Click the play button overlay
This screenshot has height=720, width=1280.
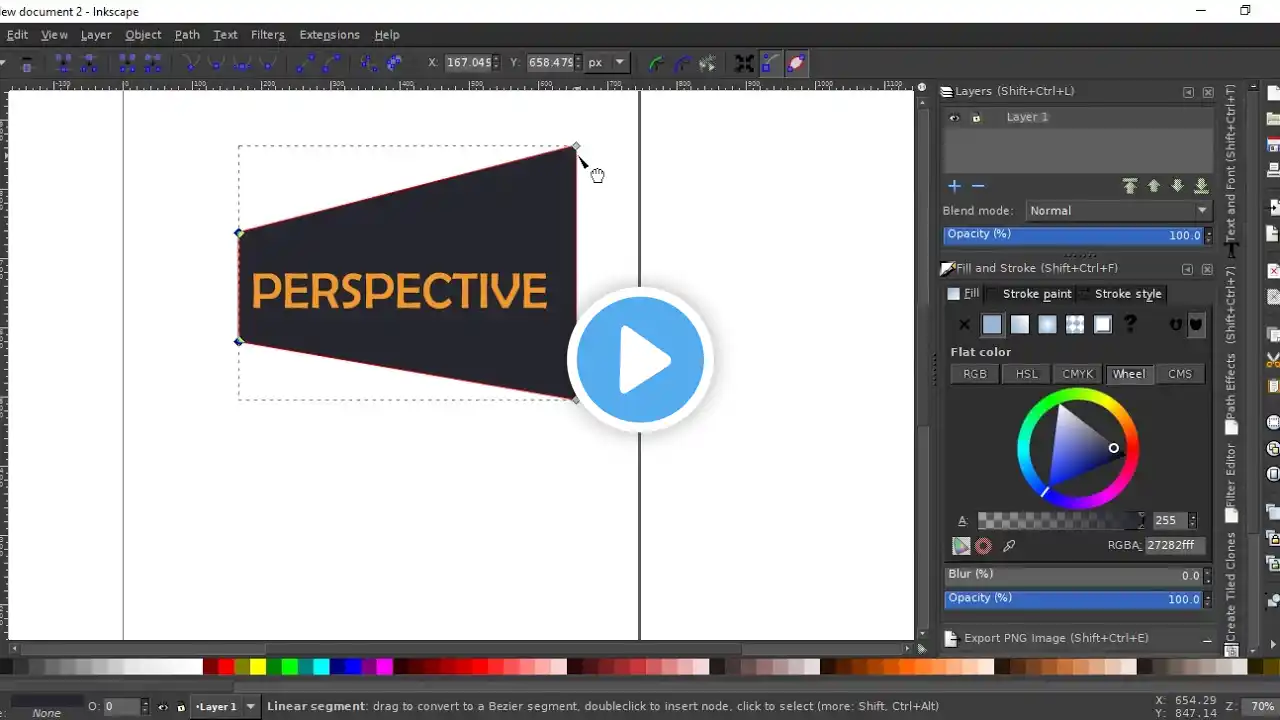click(x=640, y=360)
